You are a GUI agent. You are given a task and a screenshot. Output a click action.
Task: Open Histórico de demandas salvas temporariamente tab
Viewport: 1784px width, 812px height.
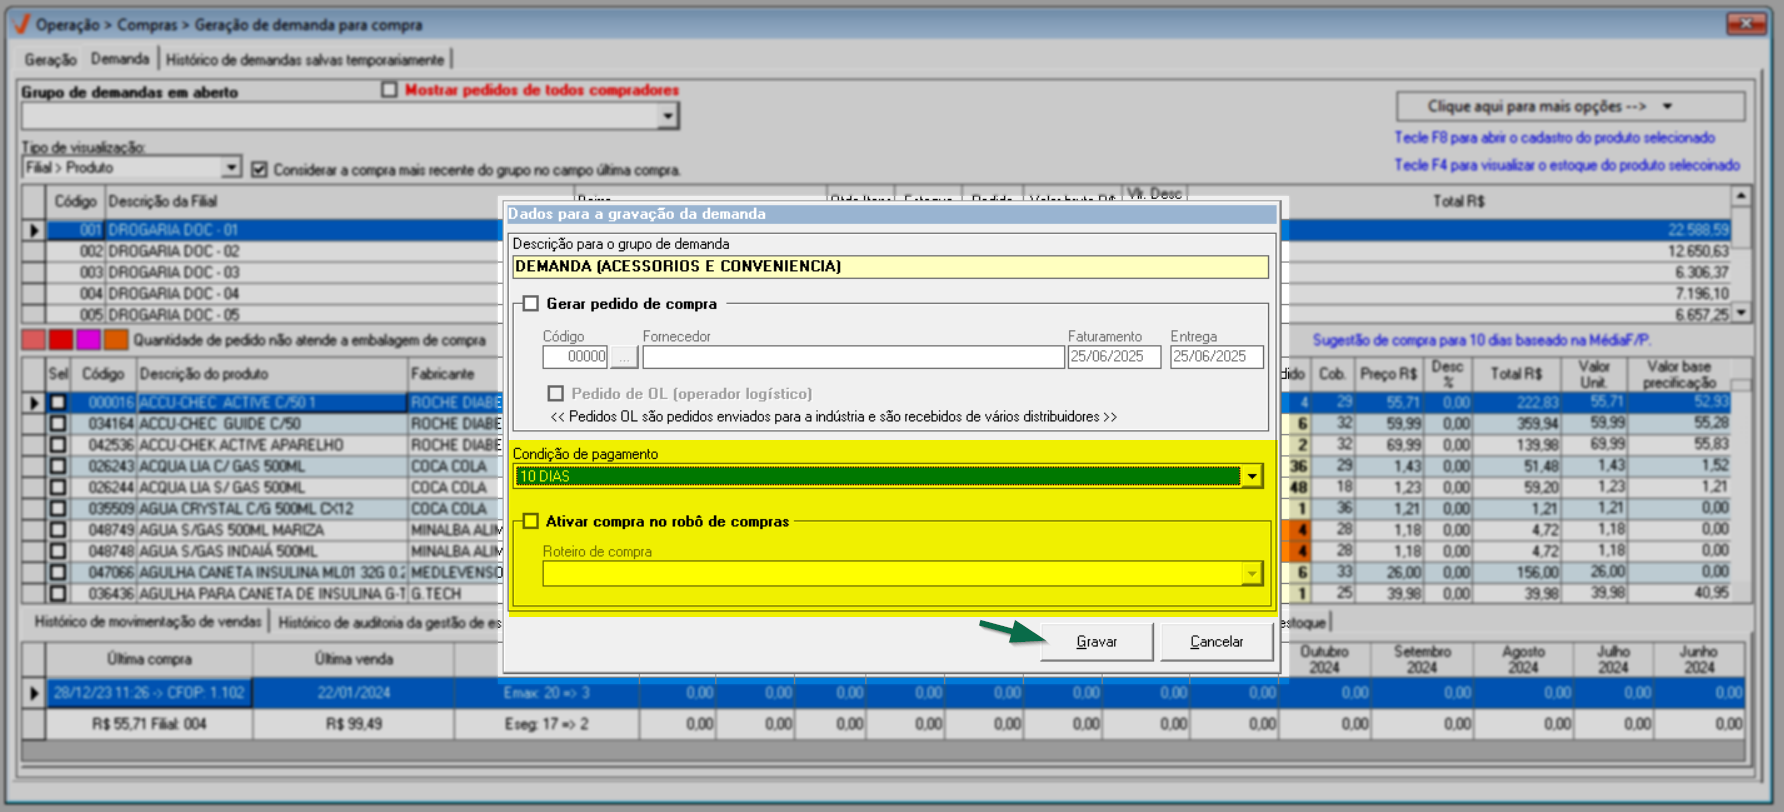tap(305, 60)
